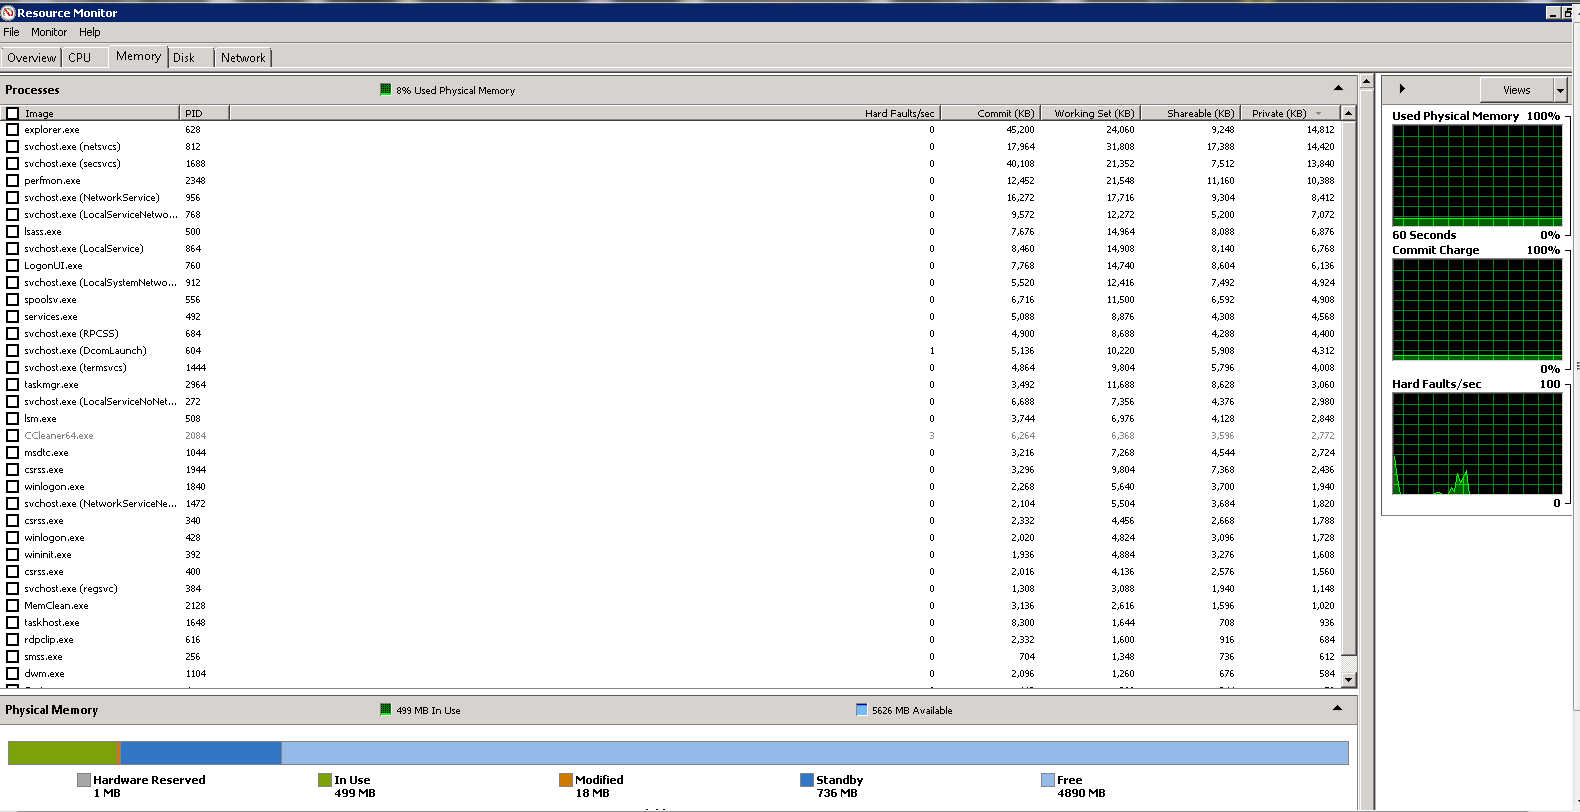Click the In Use segment of memory bar
The height and width of the screenshot is (812, 1580).
[x=62, y=753]
